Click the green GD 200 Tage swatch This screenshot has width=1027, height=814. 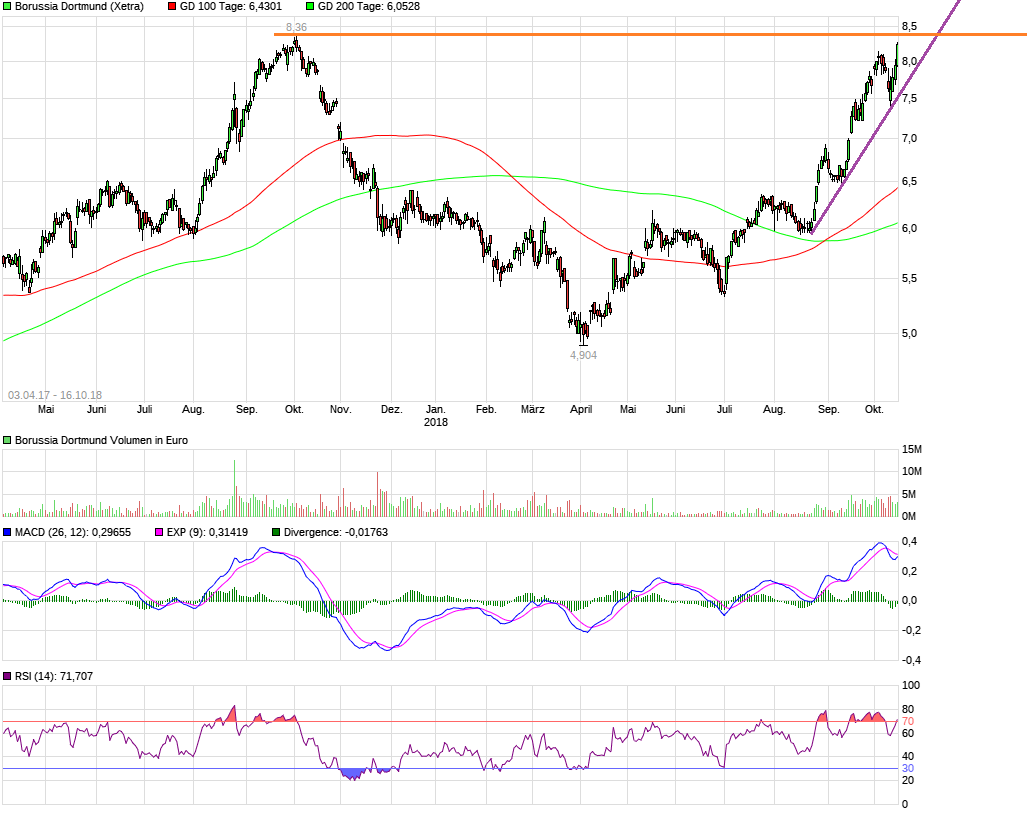310,7
